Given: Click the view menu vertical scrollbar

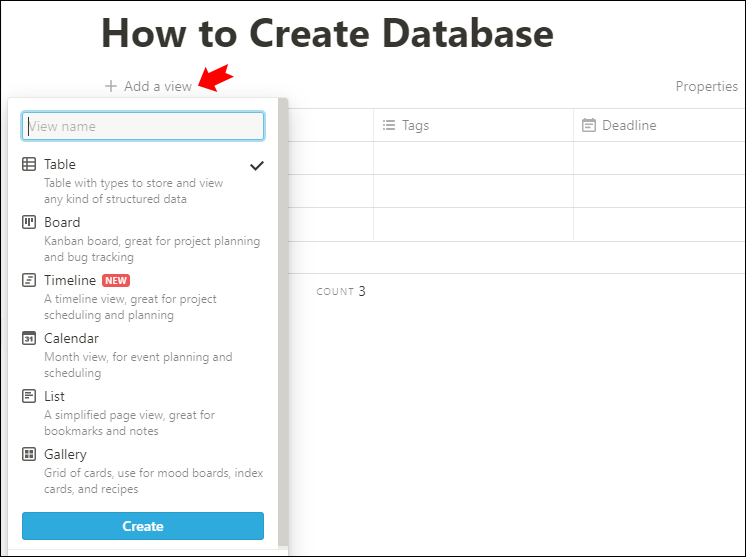Looking at the screenshot, I should (x=283, y=322).
